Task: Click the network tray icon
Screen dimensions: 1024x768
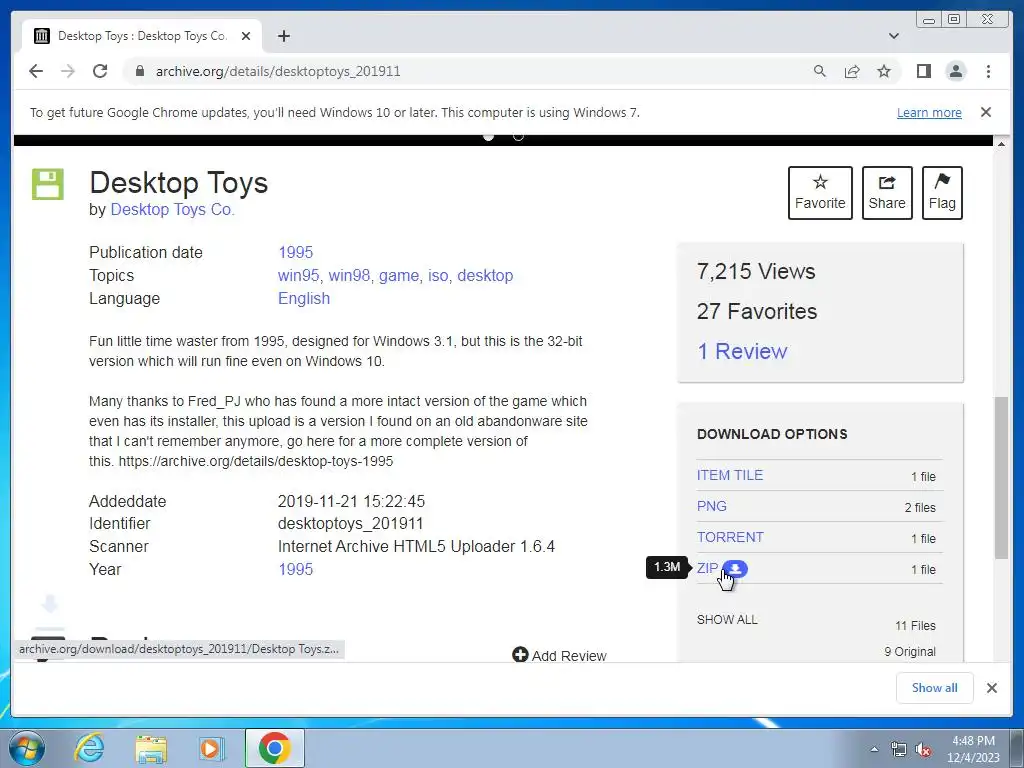Action: click(899, 750)
